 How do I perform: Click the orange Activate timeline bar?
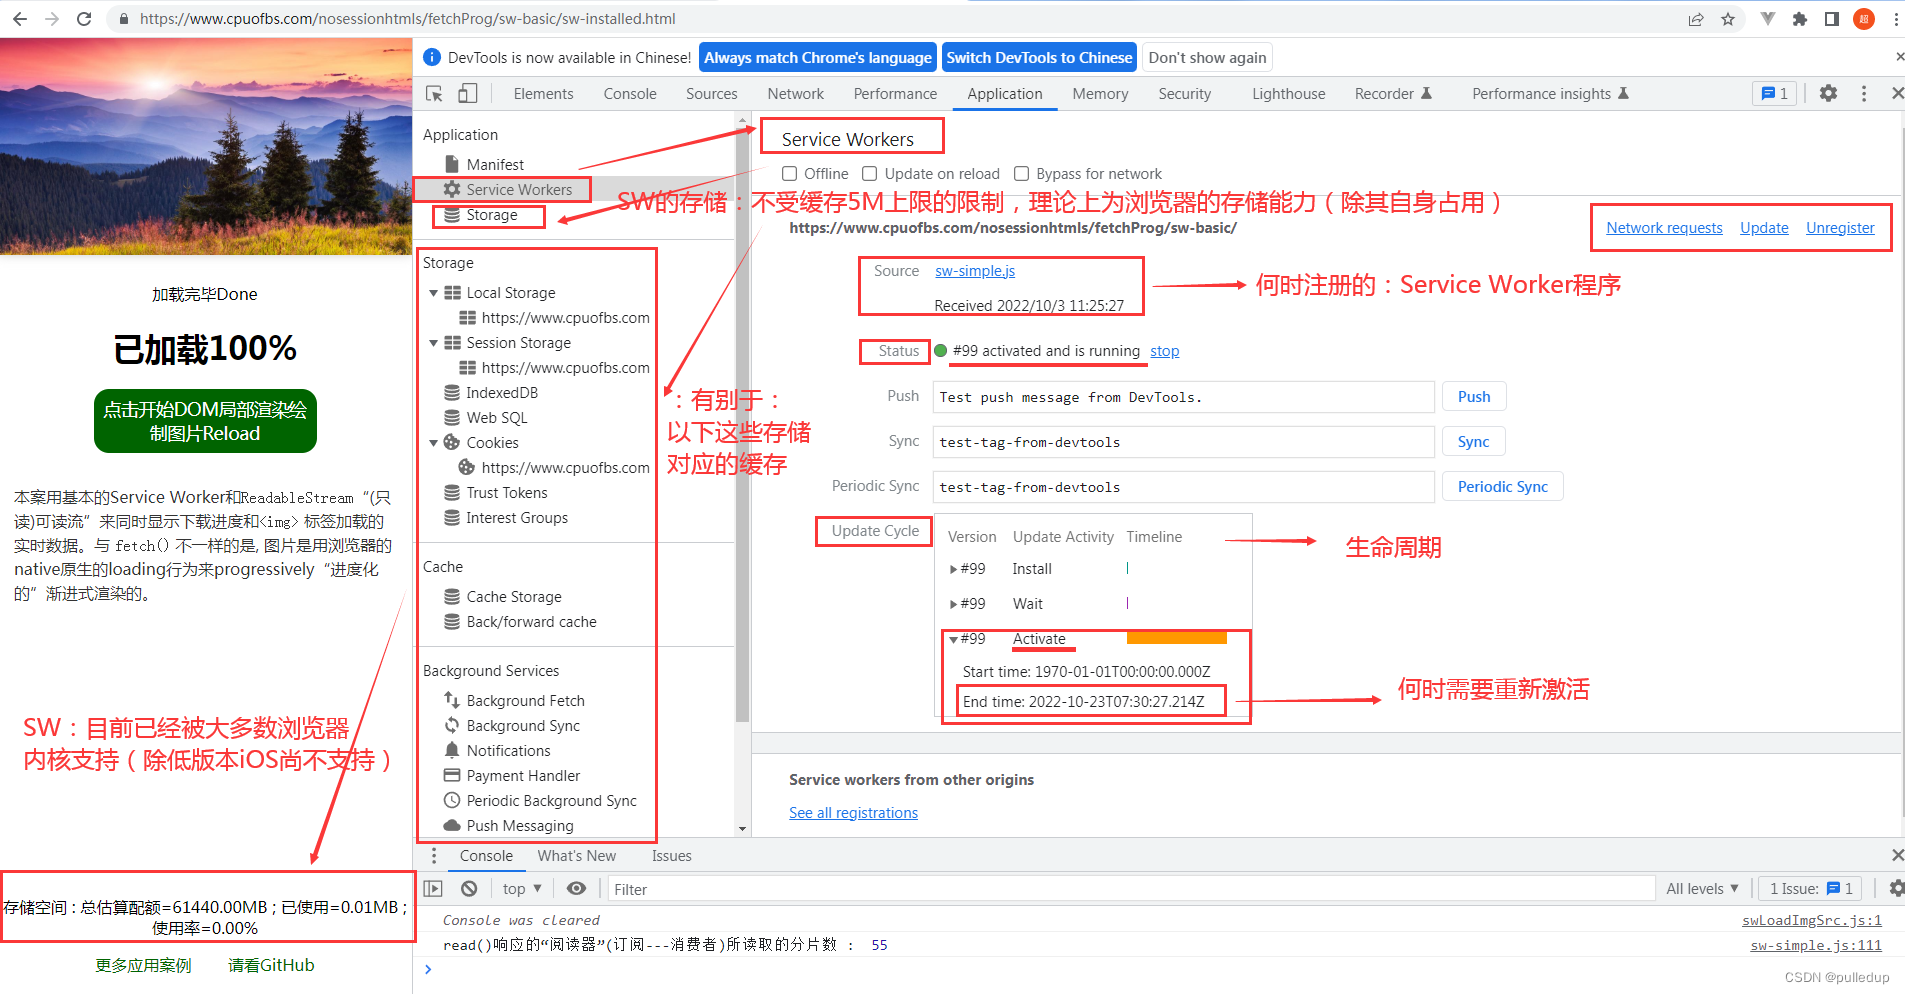(1176, 638)
